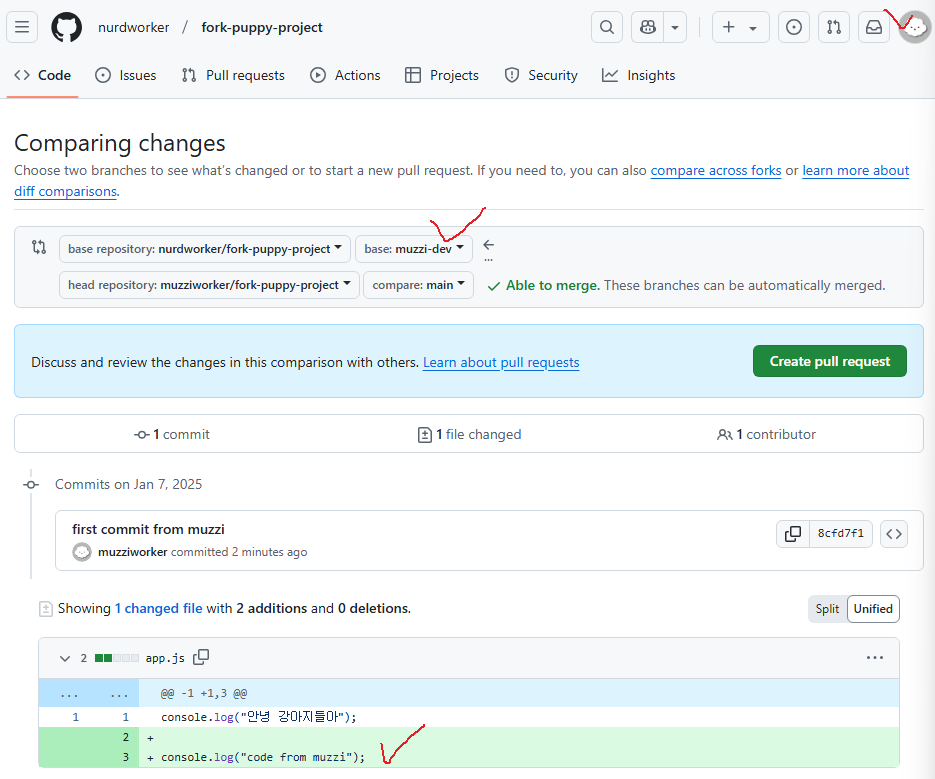Open commit hash 8cfd7f1
Viewport: 935px width, 779px height.
pos(840,534)
